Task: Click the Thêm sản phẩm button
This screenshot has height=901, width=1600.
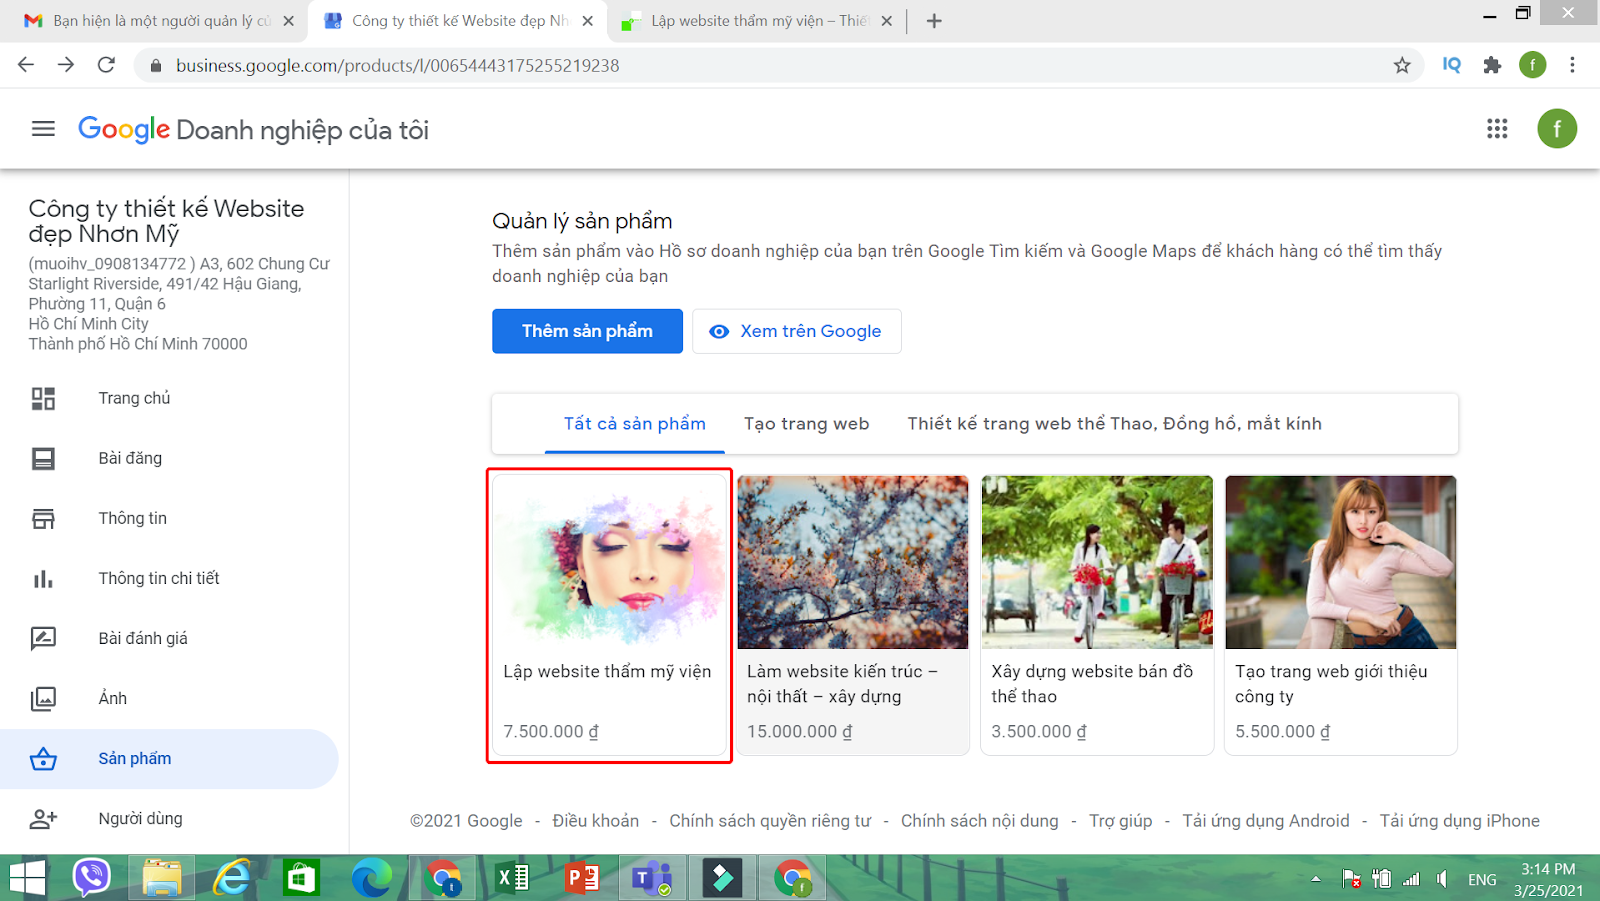Action: [x=587, y=331]
